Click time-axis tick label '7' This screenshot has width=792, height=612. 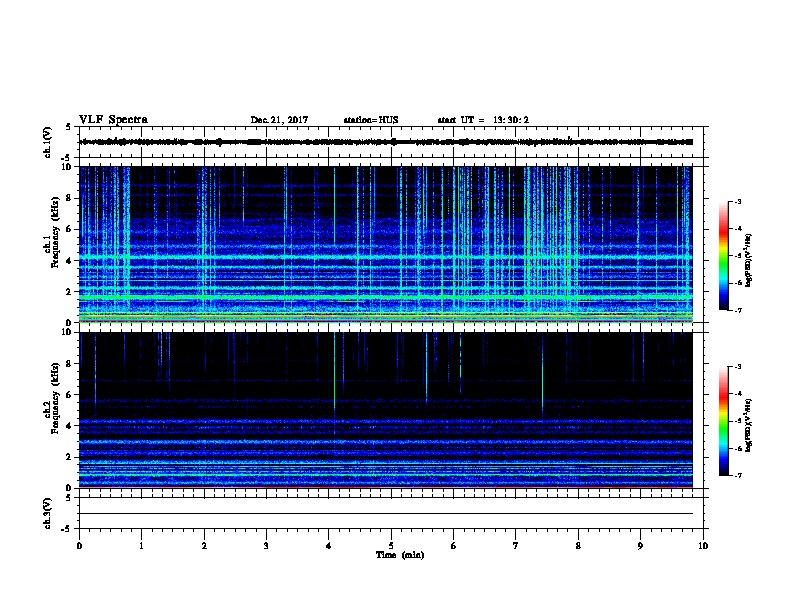click(516, 545)
